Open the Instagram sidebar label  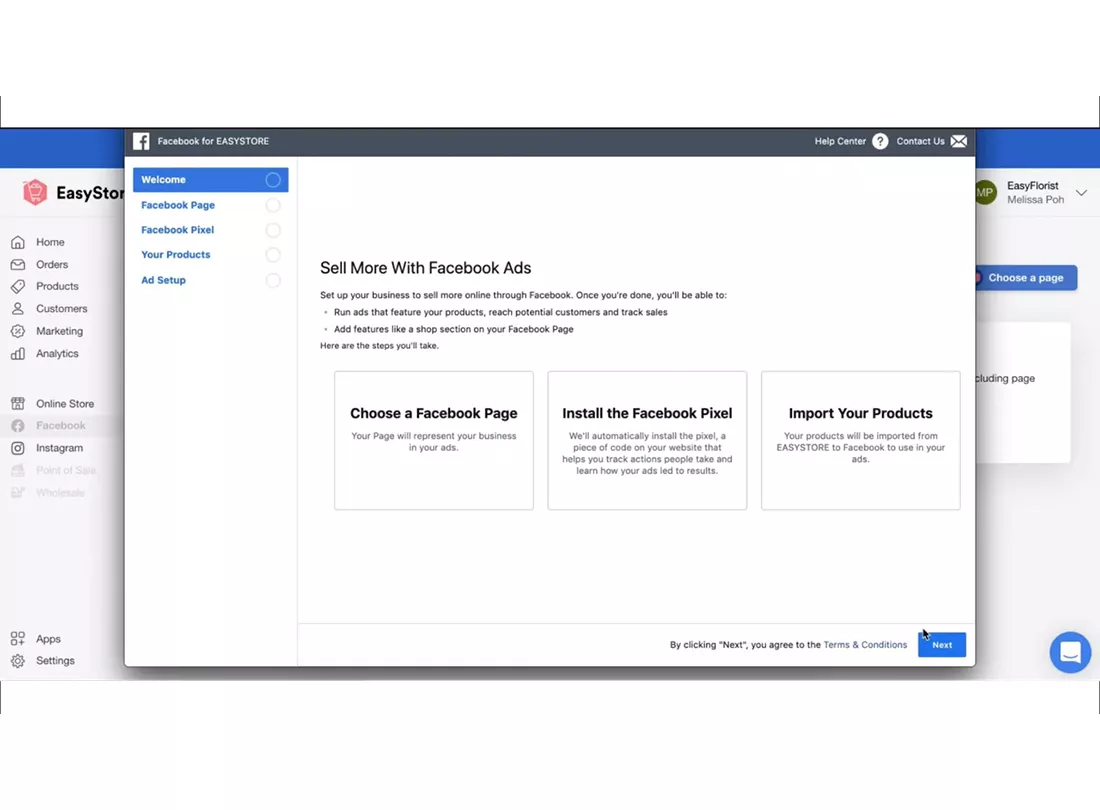click(60, 448)
